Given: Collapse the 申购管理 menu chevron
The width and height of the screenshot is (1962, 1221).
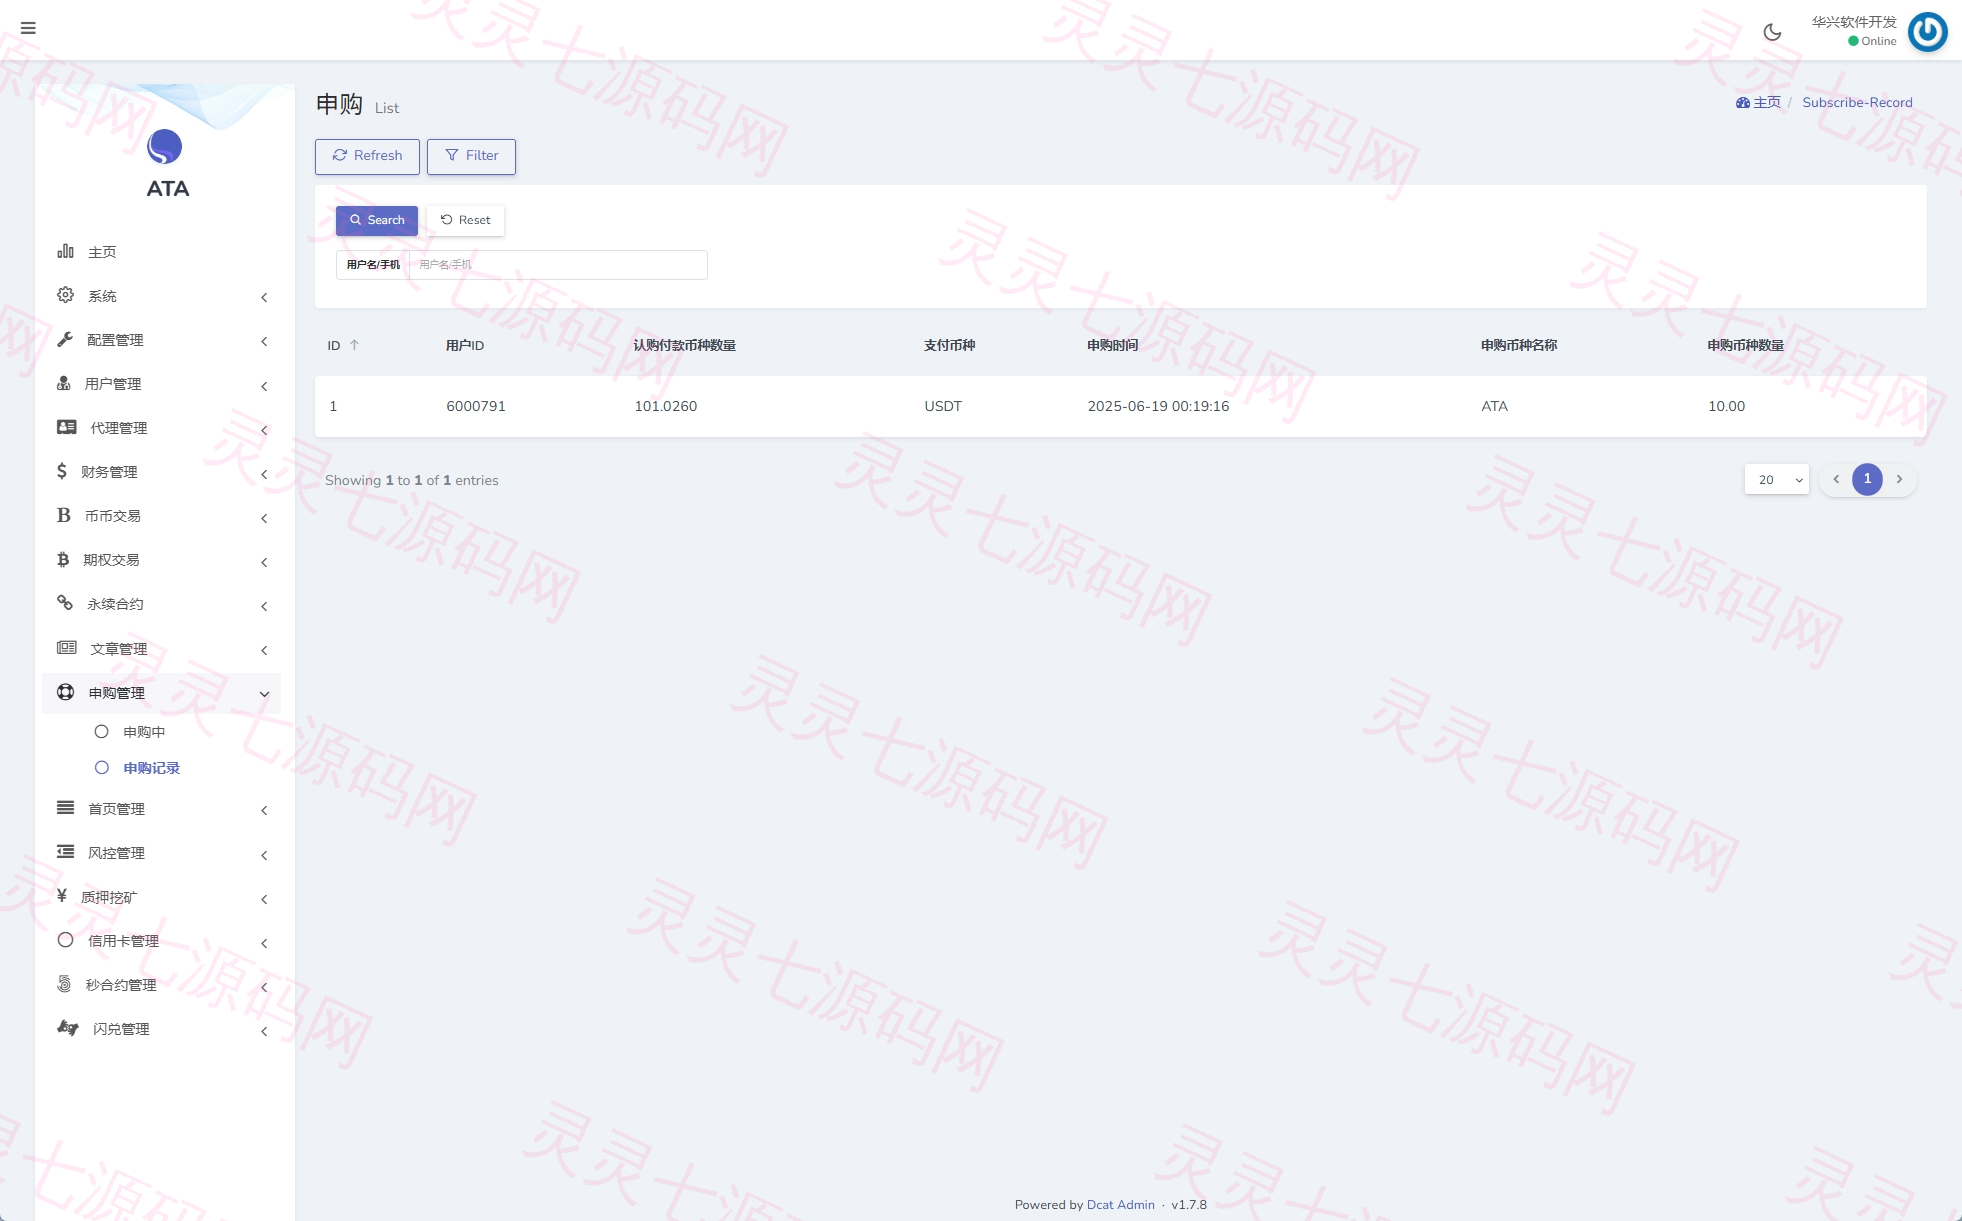Looking at the screenshot, I should (264, 694).
